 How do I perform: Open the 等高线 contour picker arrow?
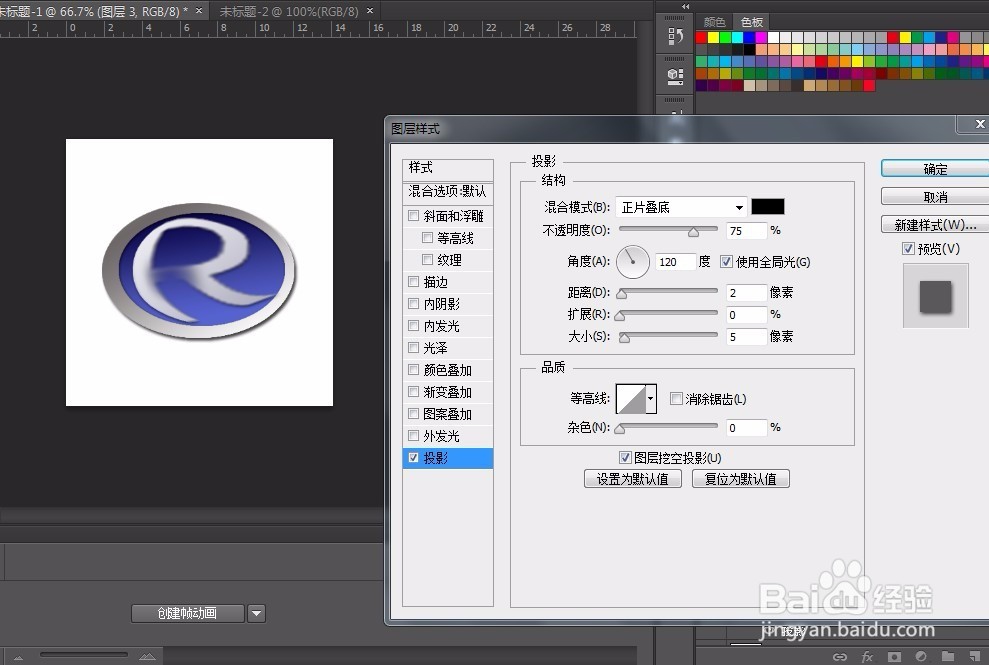click(651, 399)
